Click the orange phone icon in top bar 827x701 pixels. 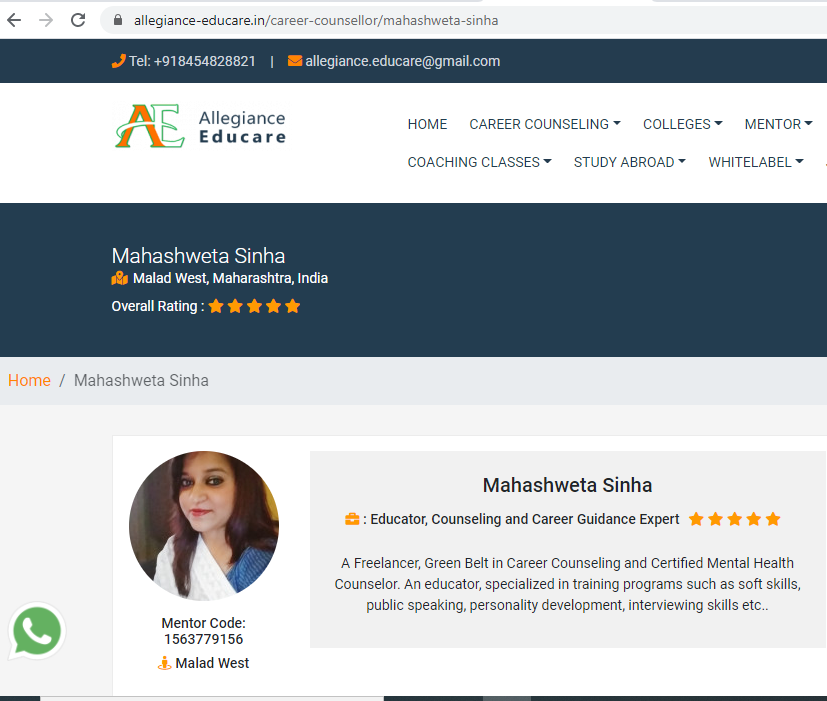click(x=118, y=61)
